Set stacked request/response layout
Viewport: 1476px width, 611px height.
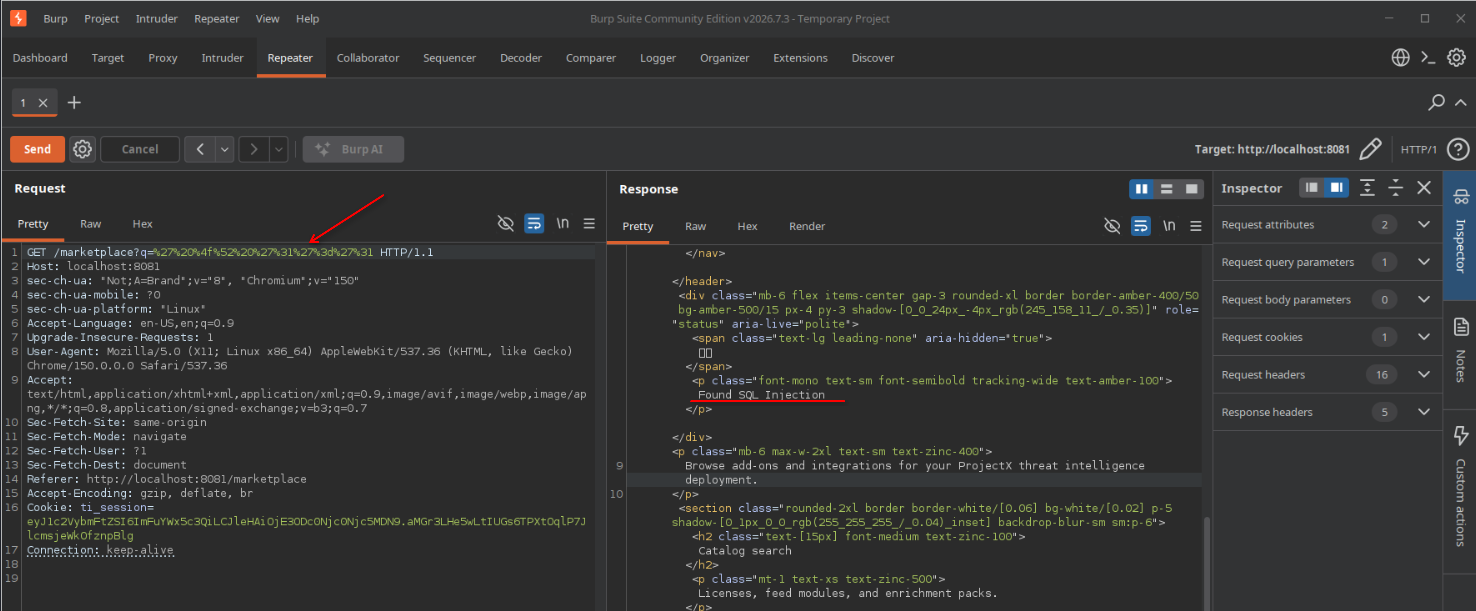coord(1166,189)
